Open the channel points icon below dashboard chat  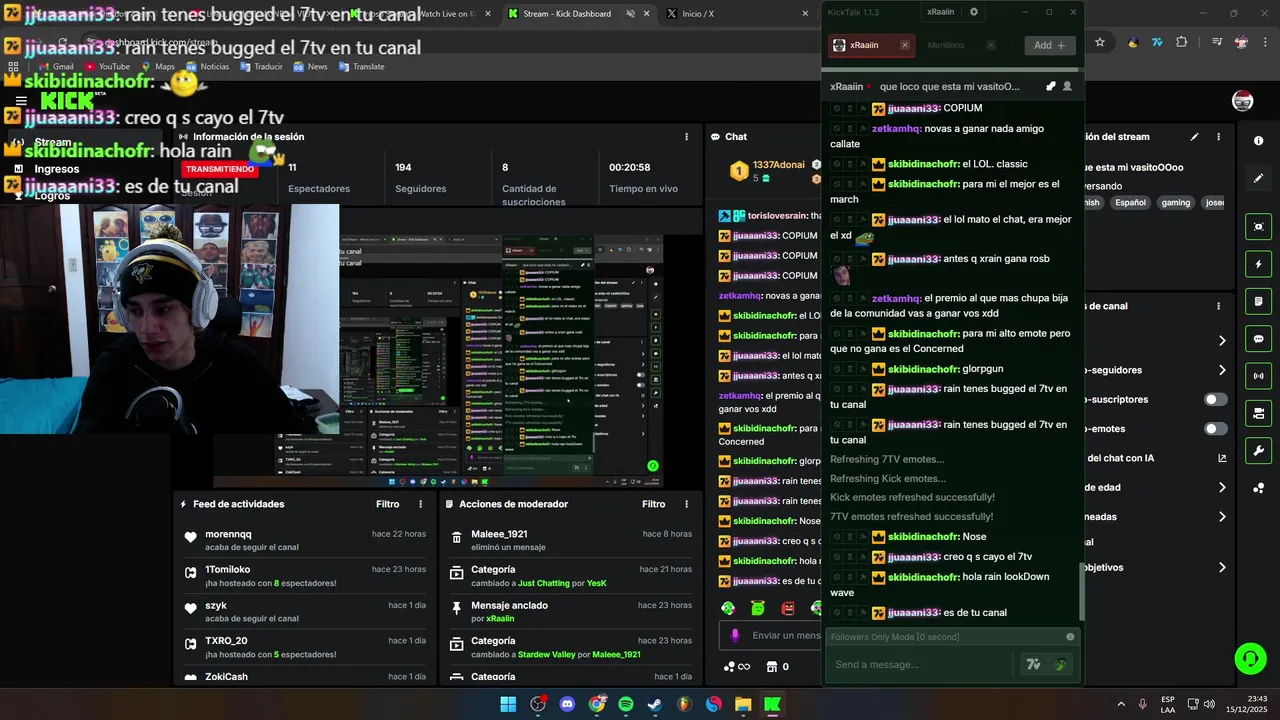pos(736,666)
